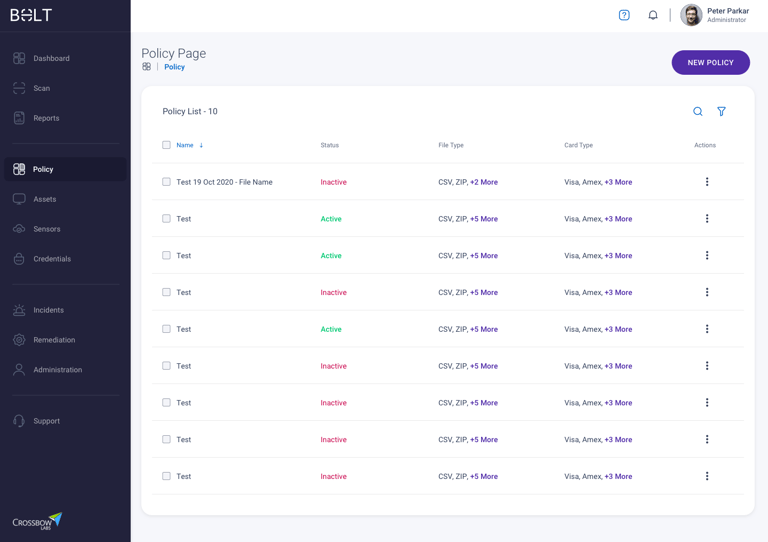Open search in Policy List

click(697, 112)
